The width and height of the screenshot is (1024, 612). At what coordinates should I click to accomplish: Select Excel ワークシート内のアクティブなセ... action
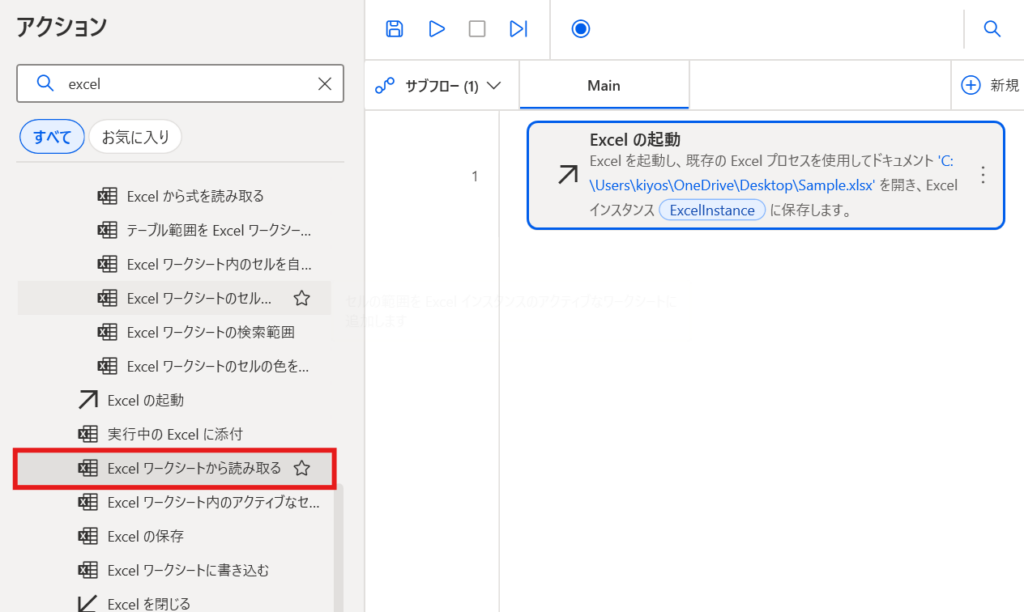click(x=174, y=502)
